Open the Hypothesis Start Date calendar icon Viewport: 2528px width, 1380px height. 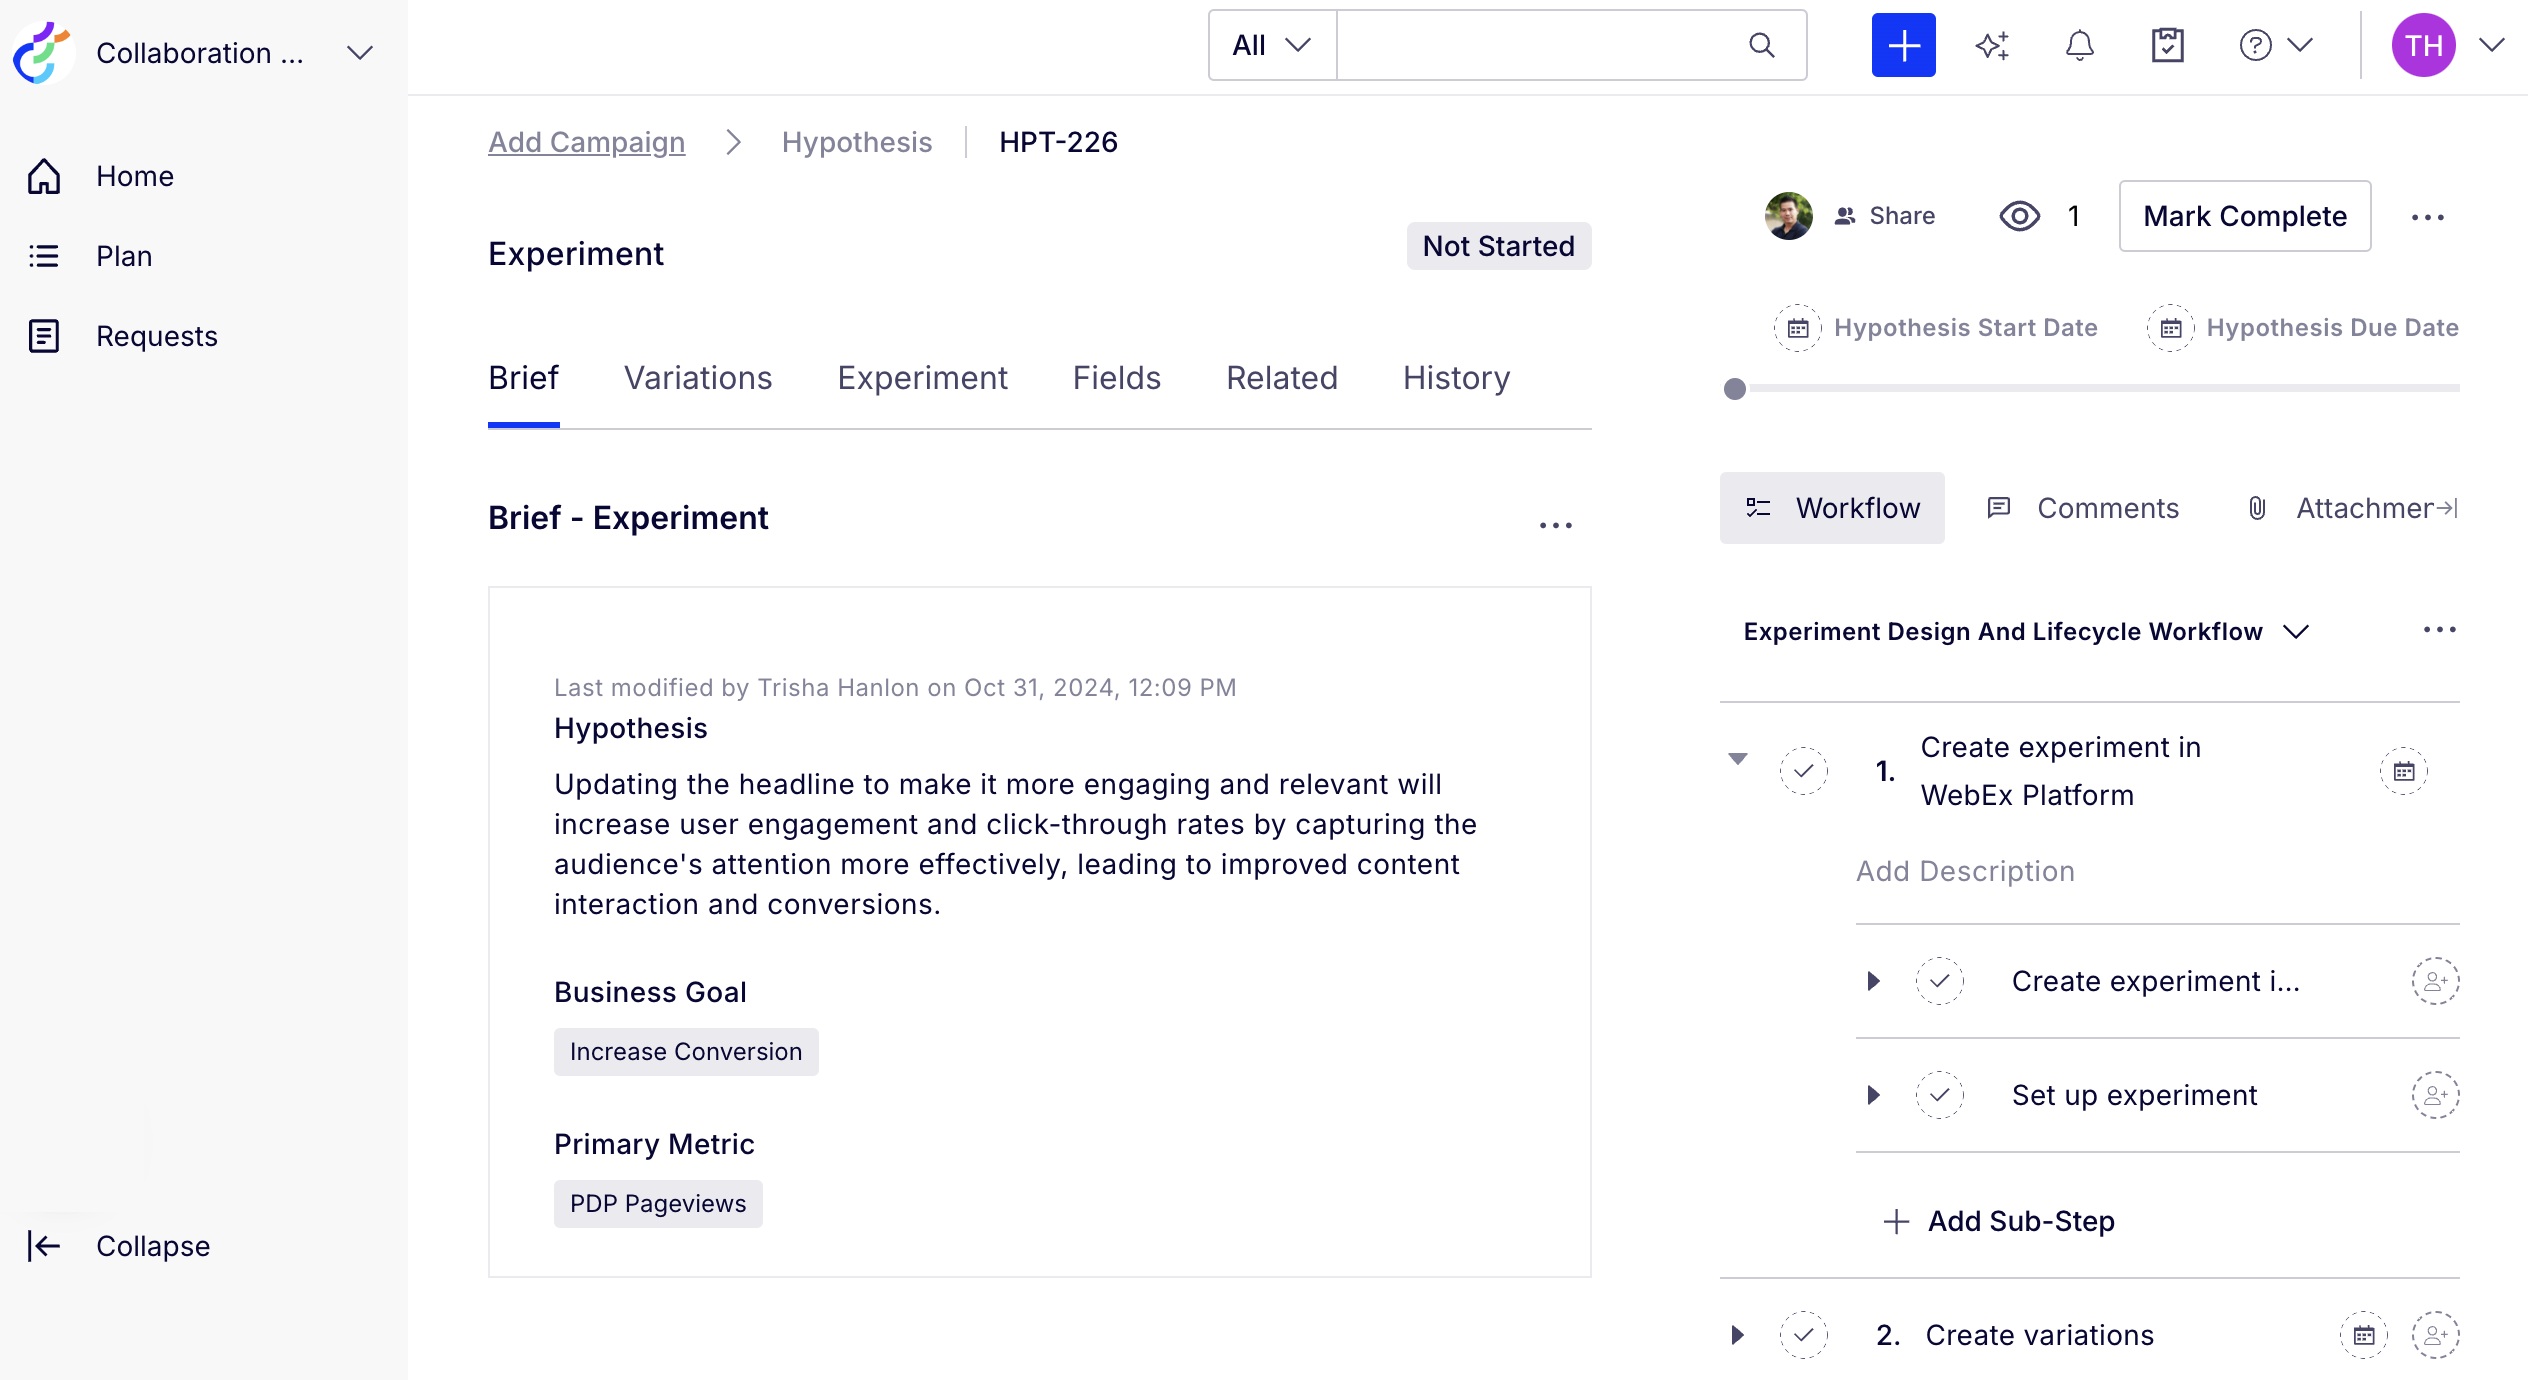coord(1797,328)
